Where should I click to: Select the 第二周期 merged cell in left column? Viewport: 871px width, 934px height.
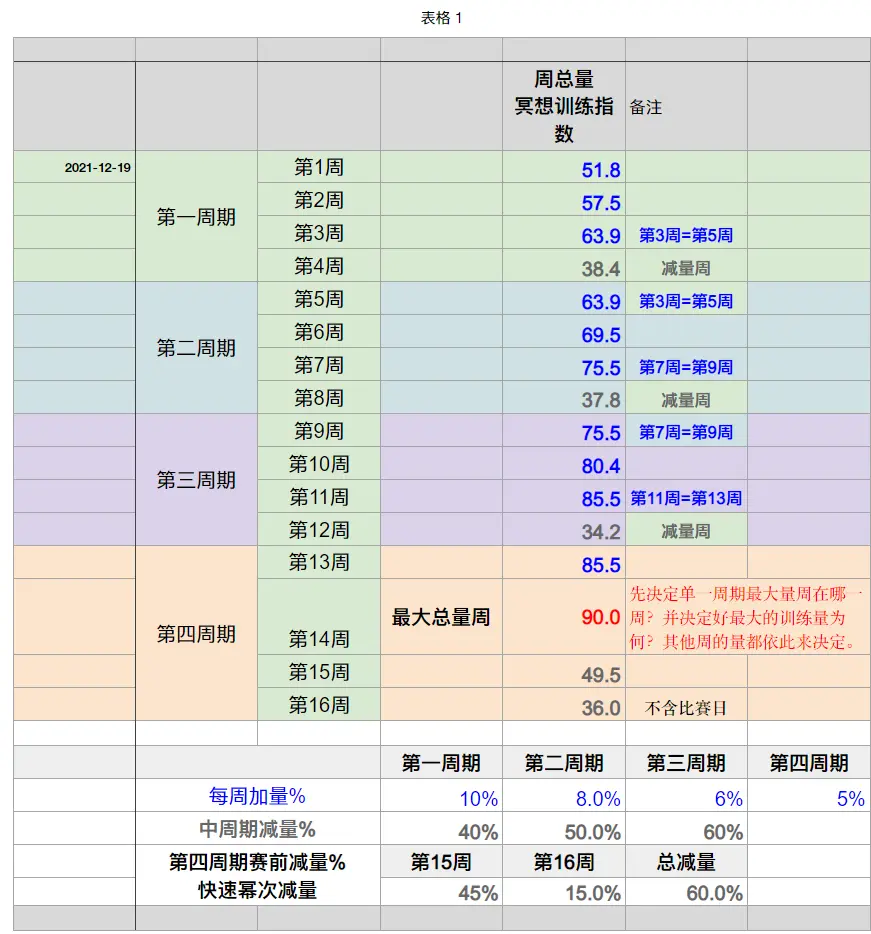(196, 348)
